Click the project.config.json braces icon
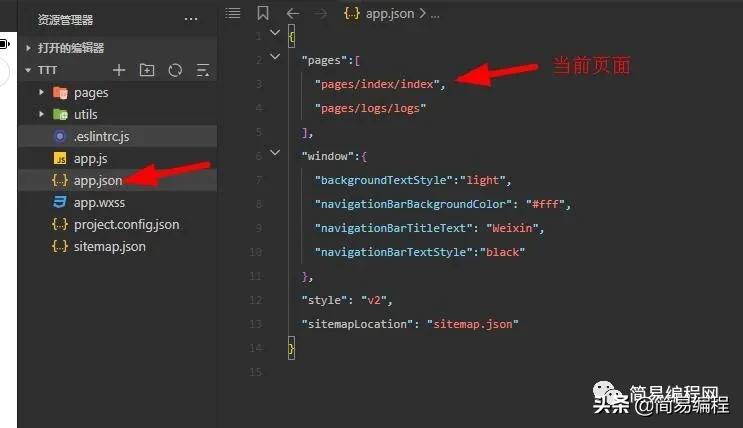This screenshot has width=743, height=428. pos(60,224)
